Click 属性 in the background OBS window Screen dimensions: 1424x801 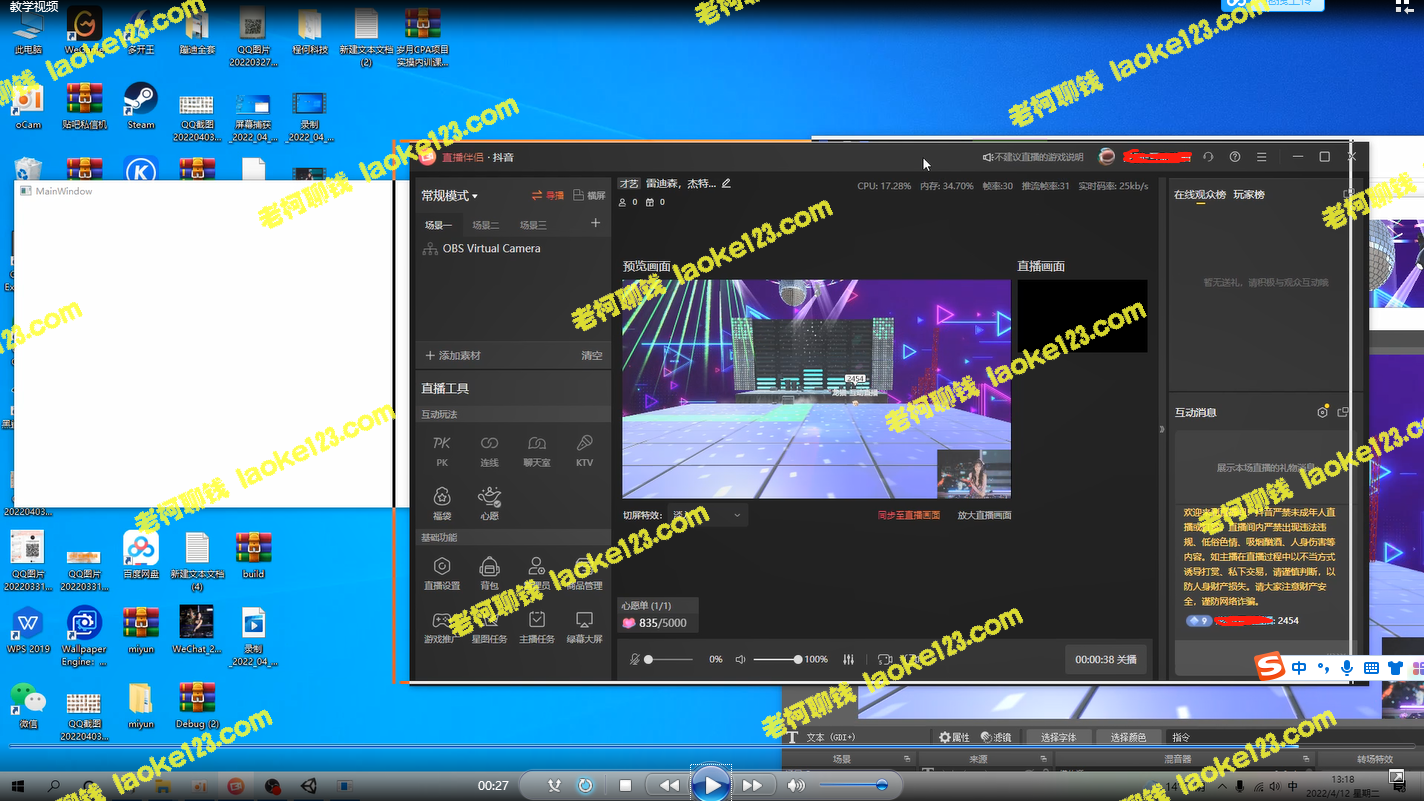tap(954, 737)
